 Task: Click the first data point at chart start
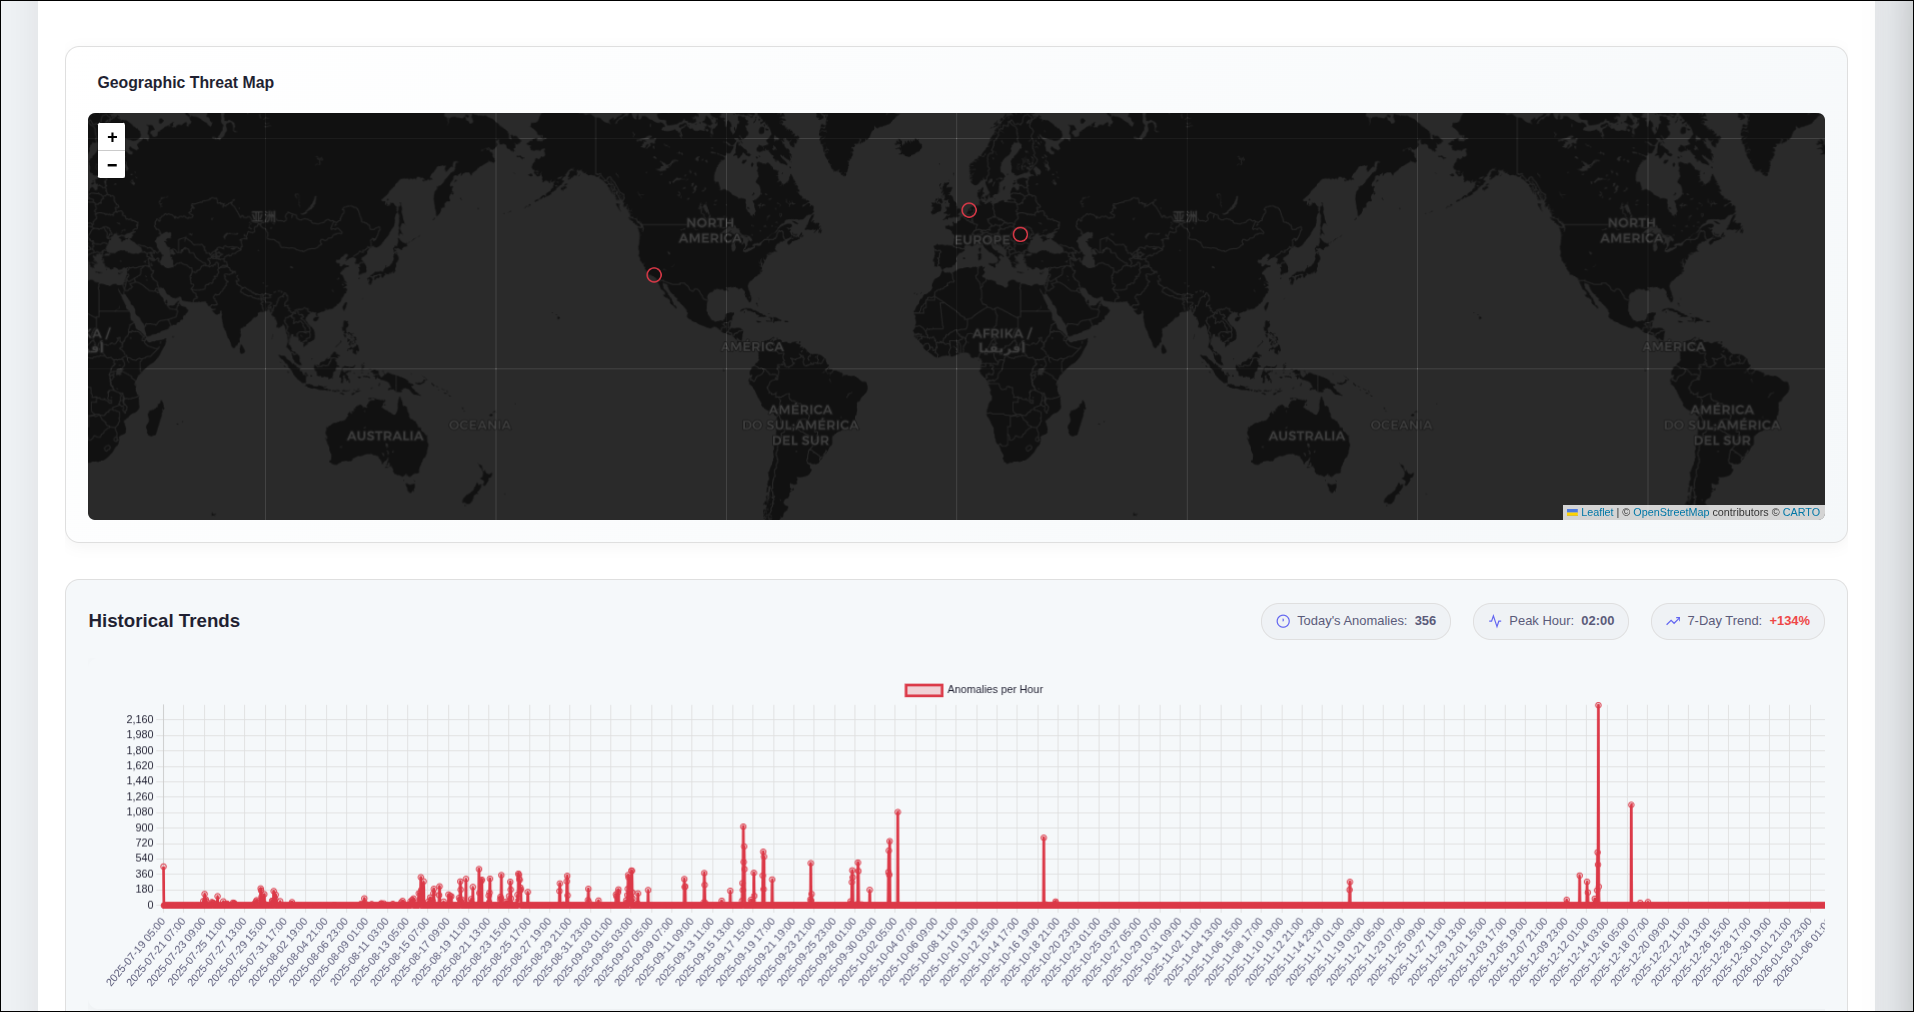click(x=163, y=867)
